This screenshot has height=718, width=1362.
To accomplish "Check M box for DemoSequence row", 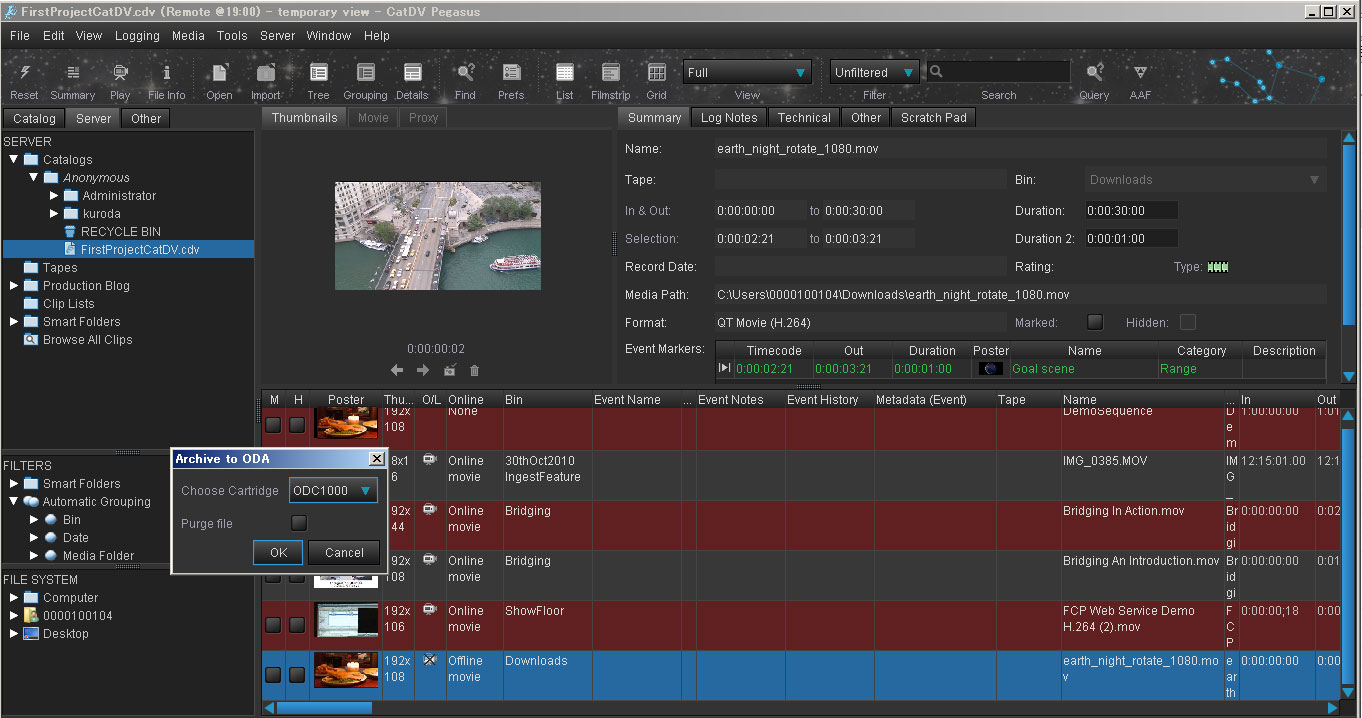I will click(273, 425).
